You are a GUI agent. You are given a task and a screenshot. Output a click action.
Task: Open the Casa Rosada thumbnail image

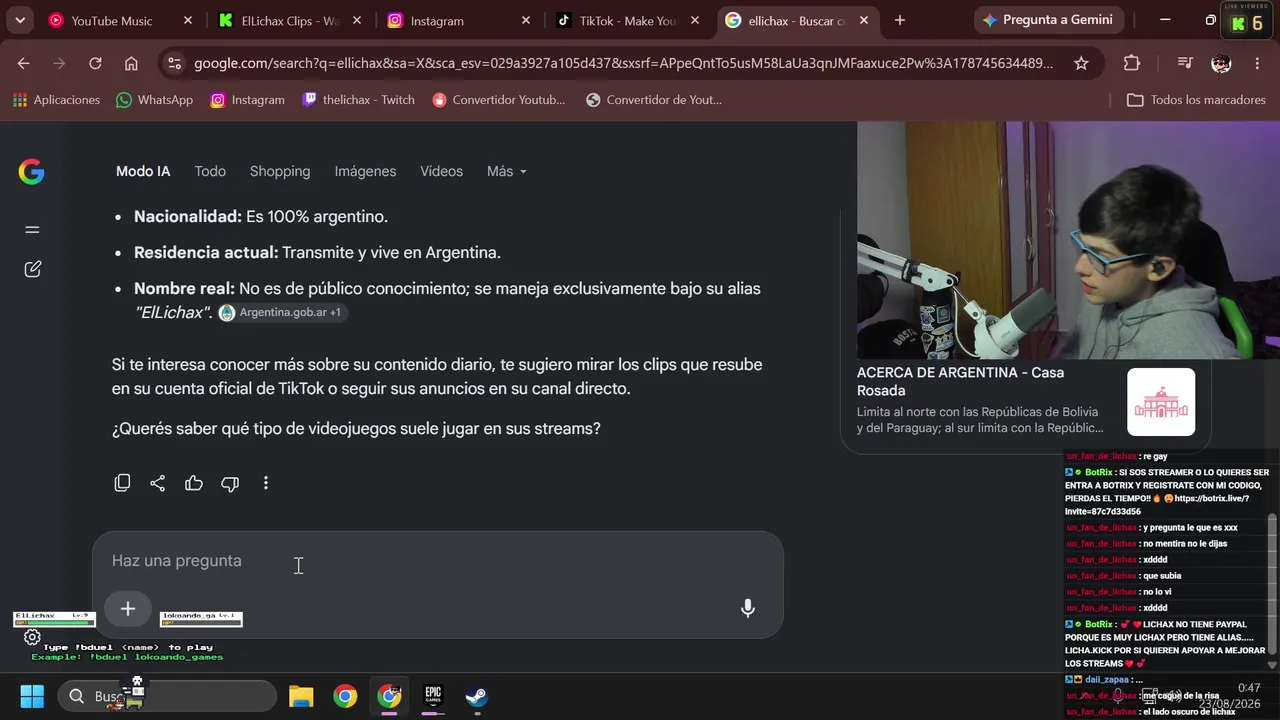(1161, 402)
